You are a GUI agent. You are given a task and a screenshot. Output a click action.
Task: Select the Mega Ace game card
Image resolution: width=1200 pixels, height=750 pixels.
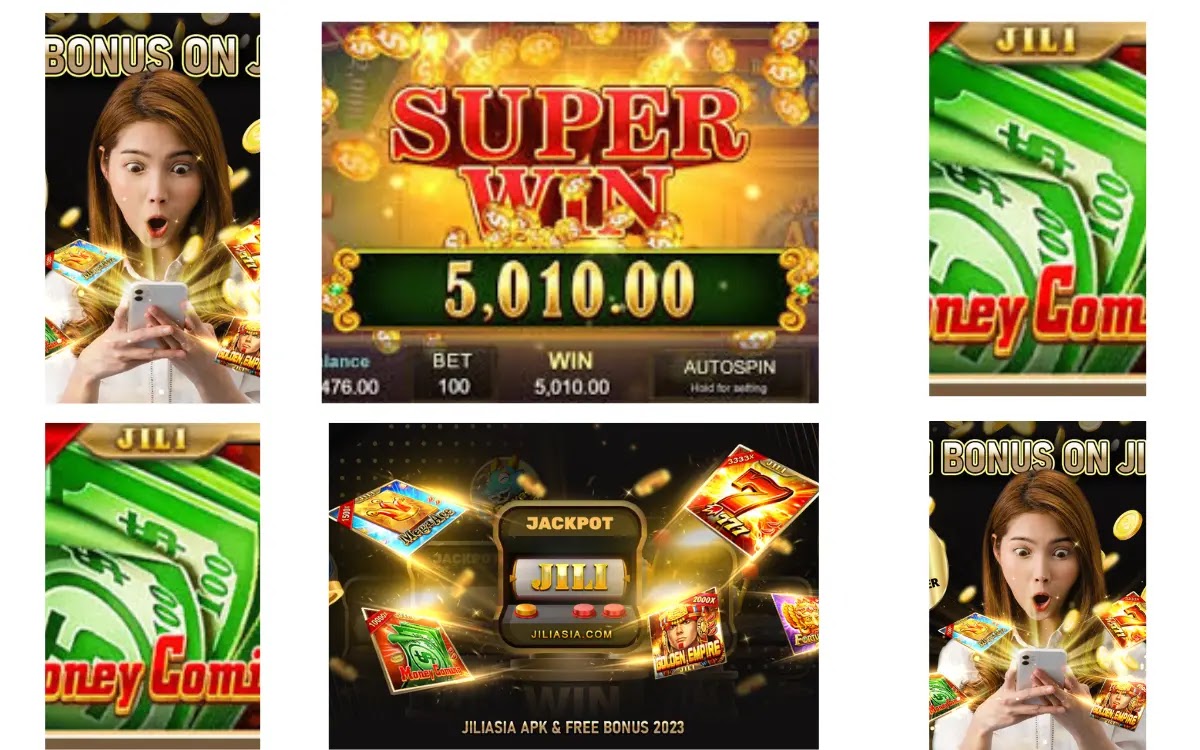tap(398, 516)
